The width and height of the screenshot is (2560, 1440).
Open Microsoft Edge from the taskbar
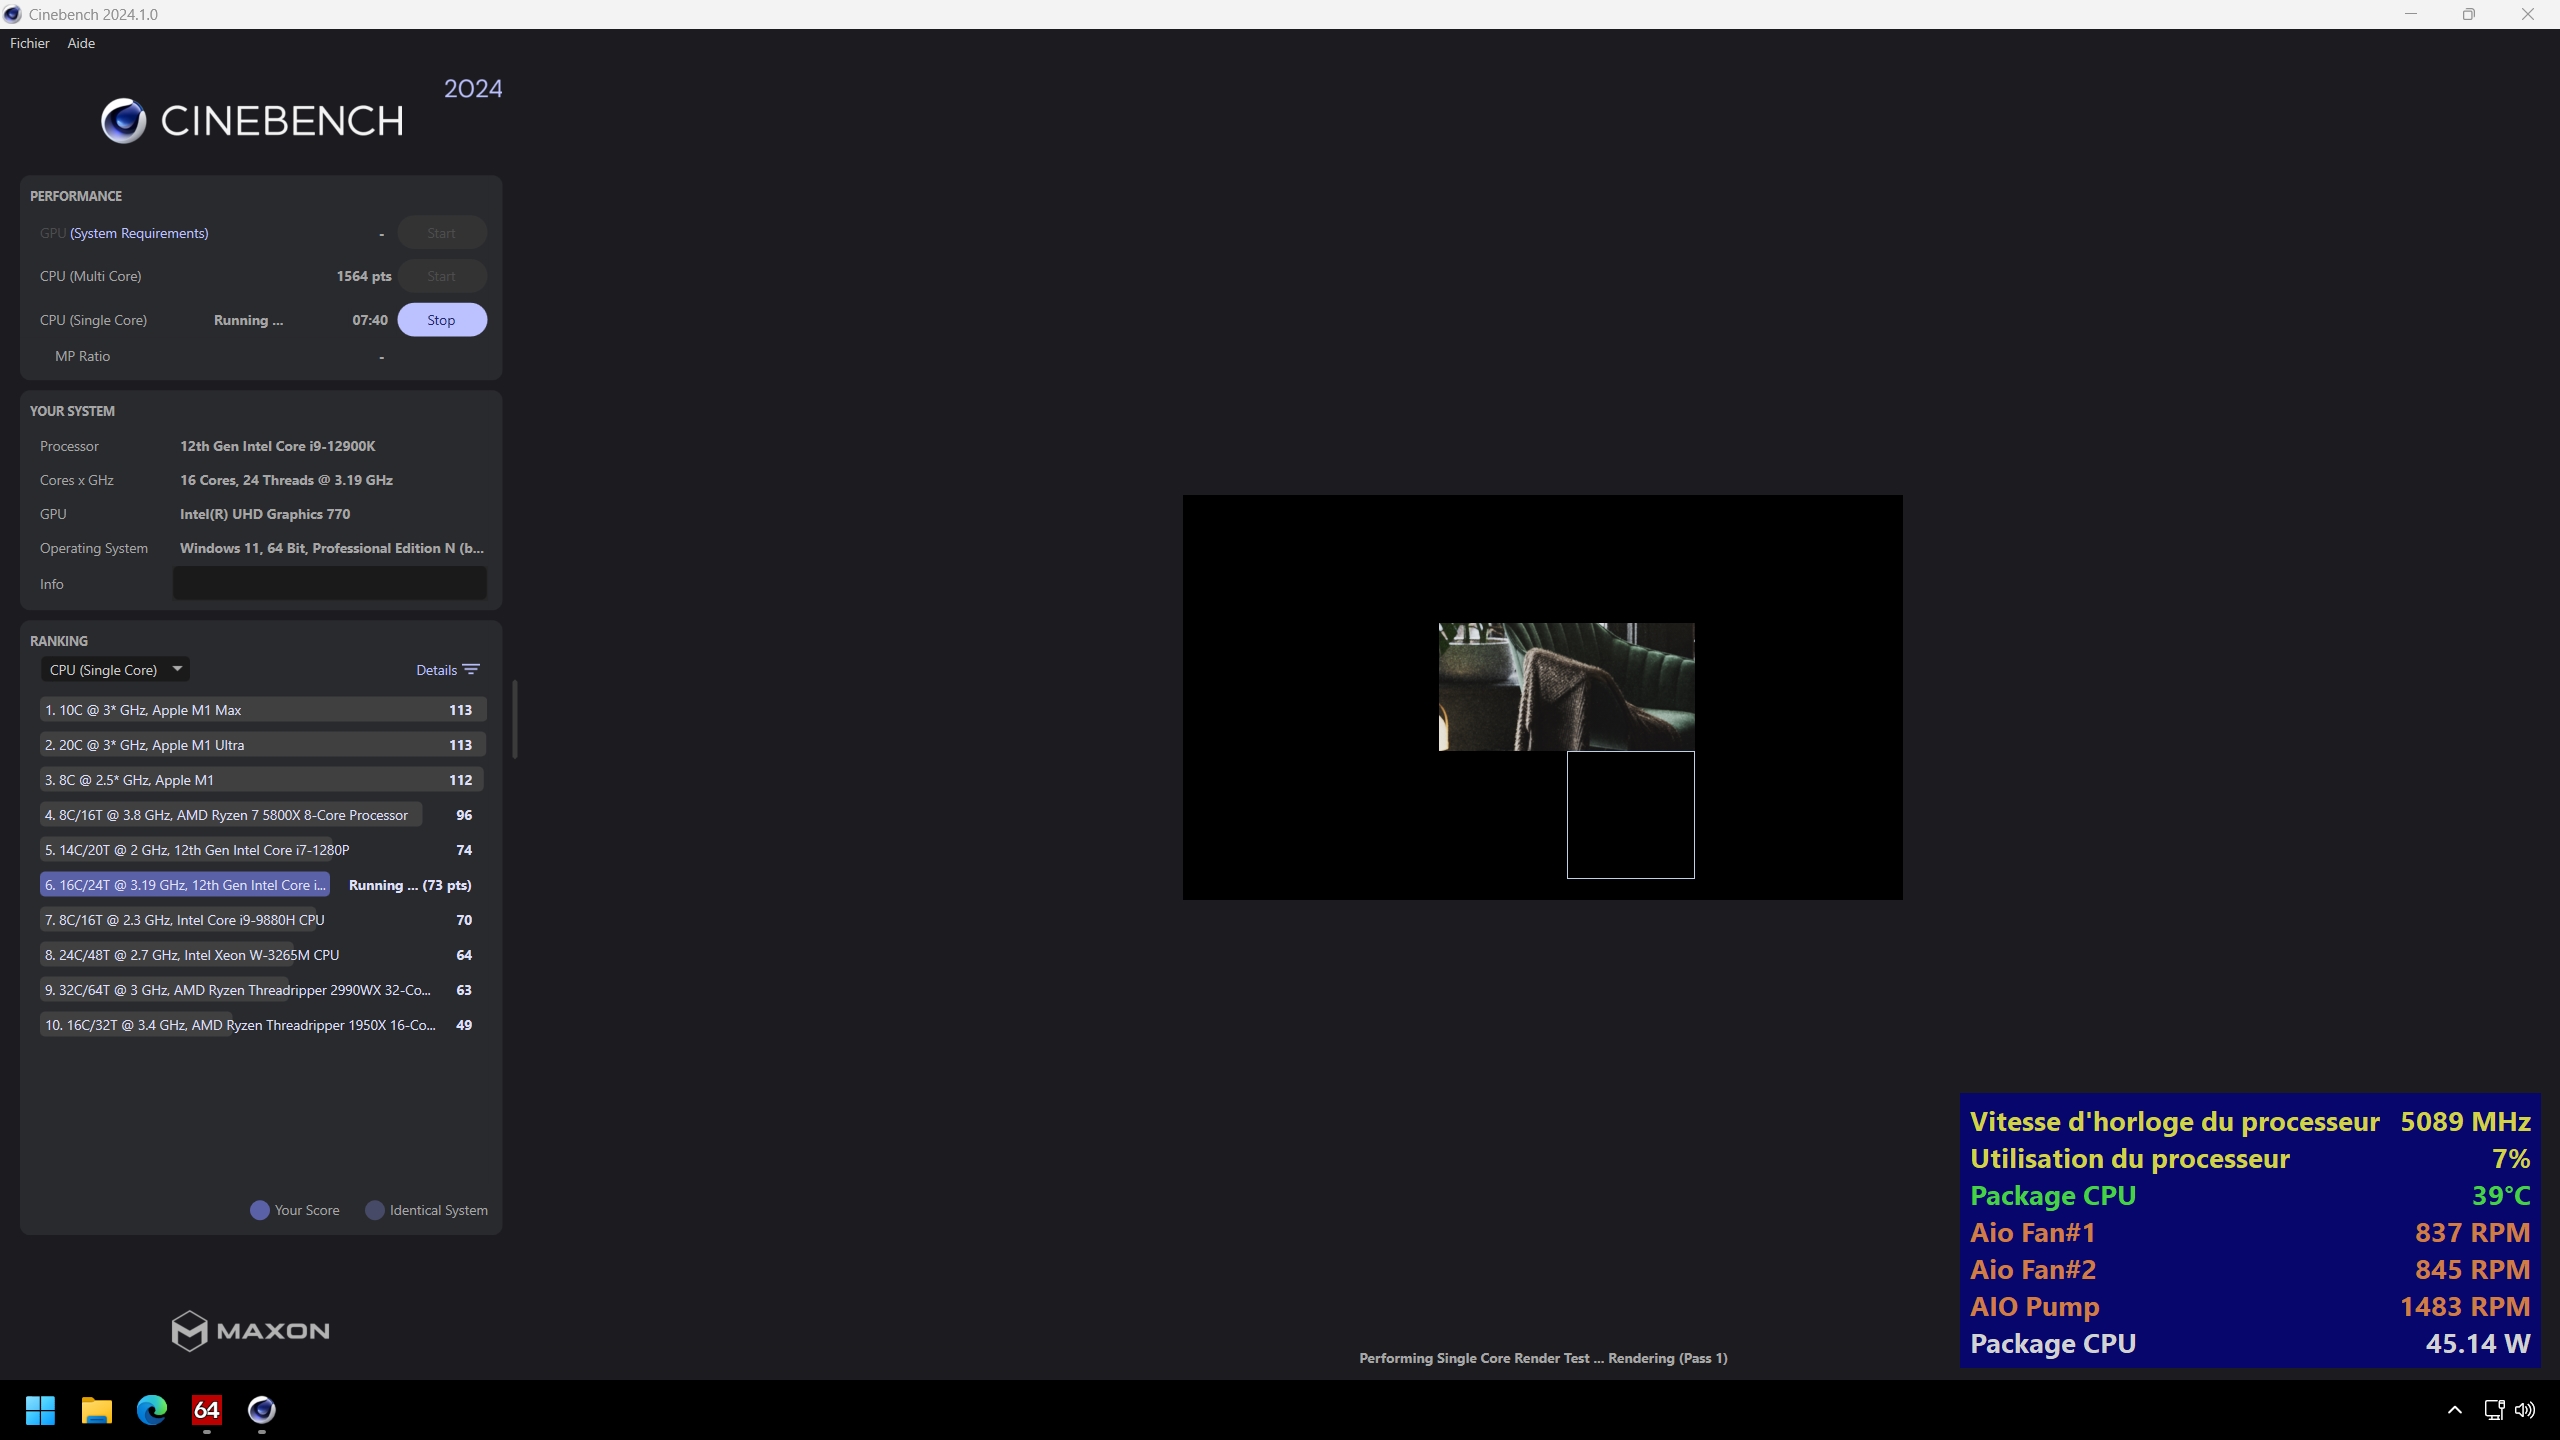[152, 1410]
